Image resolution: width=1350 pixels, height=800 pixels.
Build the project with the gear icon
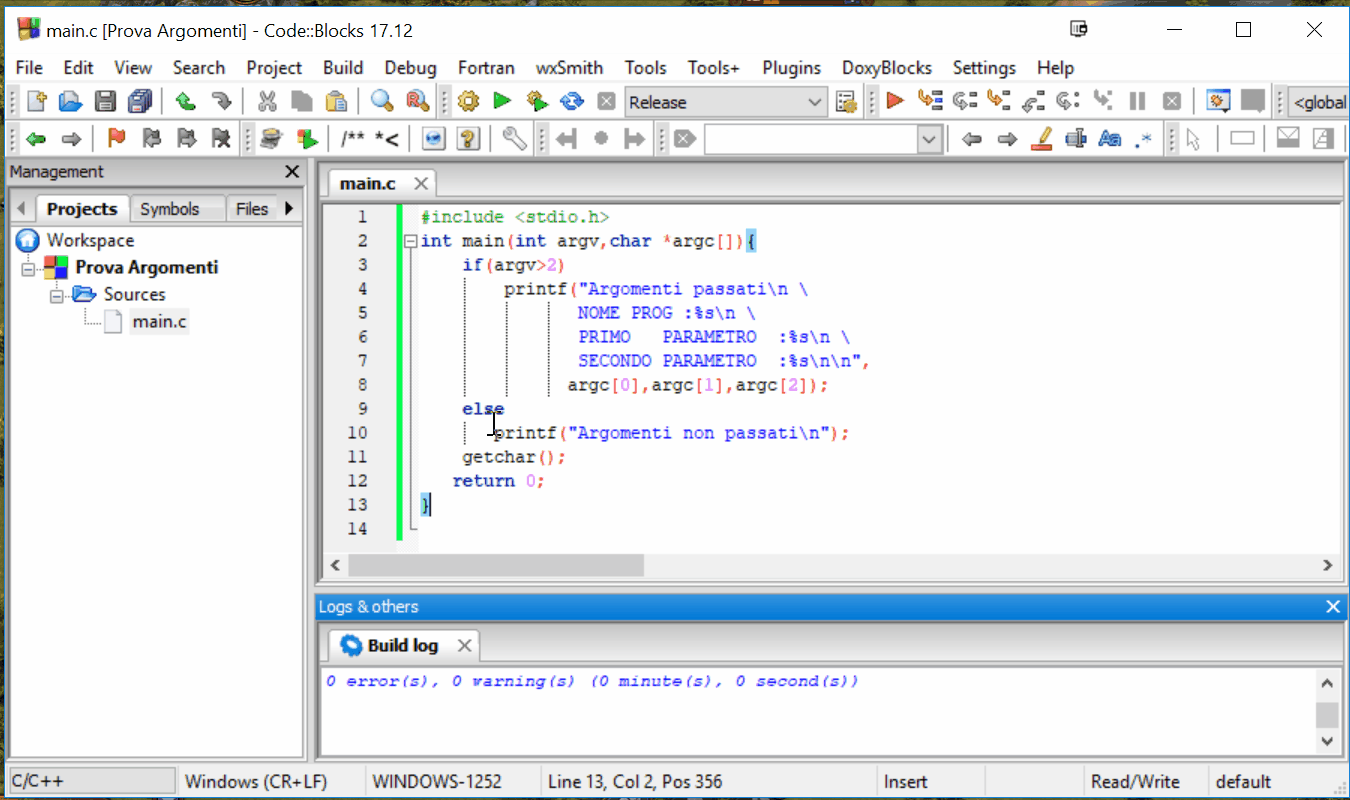[x=469, y=101]
